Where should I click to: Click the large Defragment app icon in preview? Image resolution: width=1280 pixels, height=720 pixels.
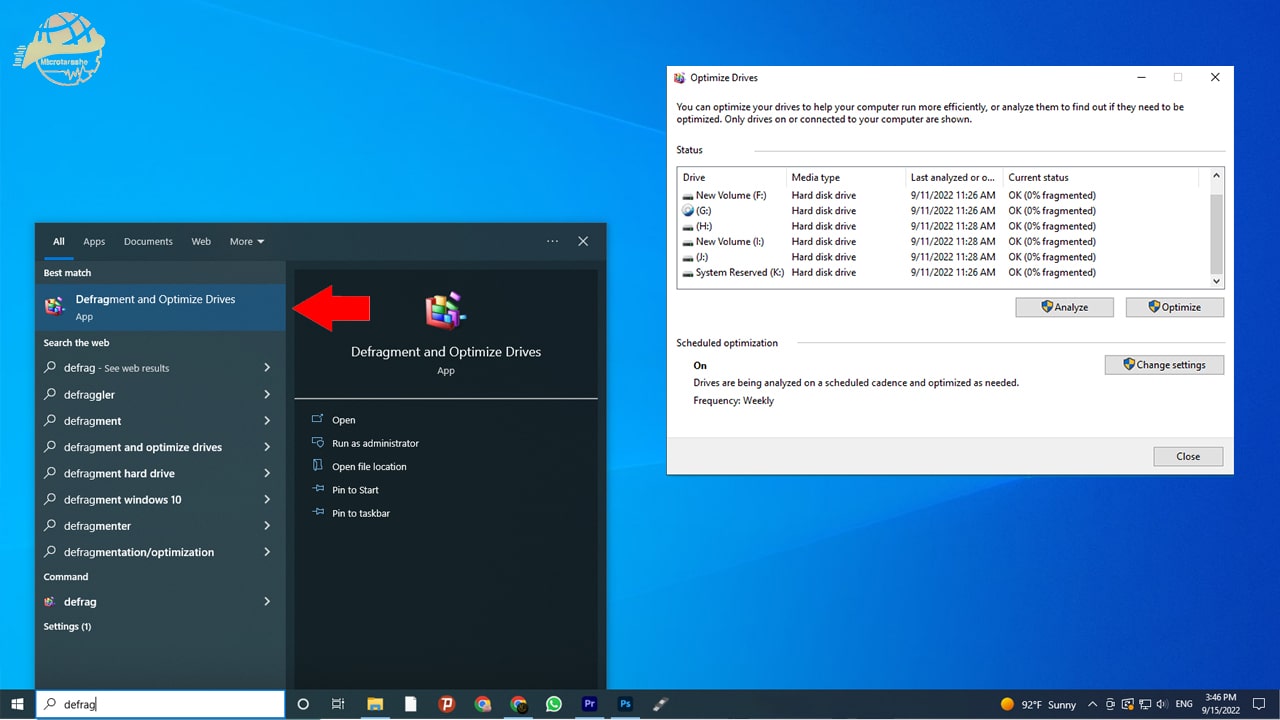446,312
